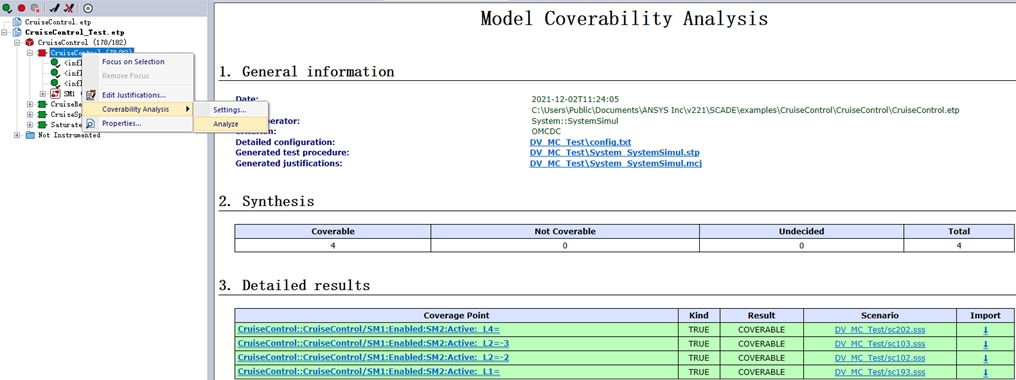The width and height of the screenshot is (1016, 380).
Task: Click the first green covered <infl...> circle icon
Action: tap(55, 63)
